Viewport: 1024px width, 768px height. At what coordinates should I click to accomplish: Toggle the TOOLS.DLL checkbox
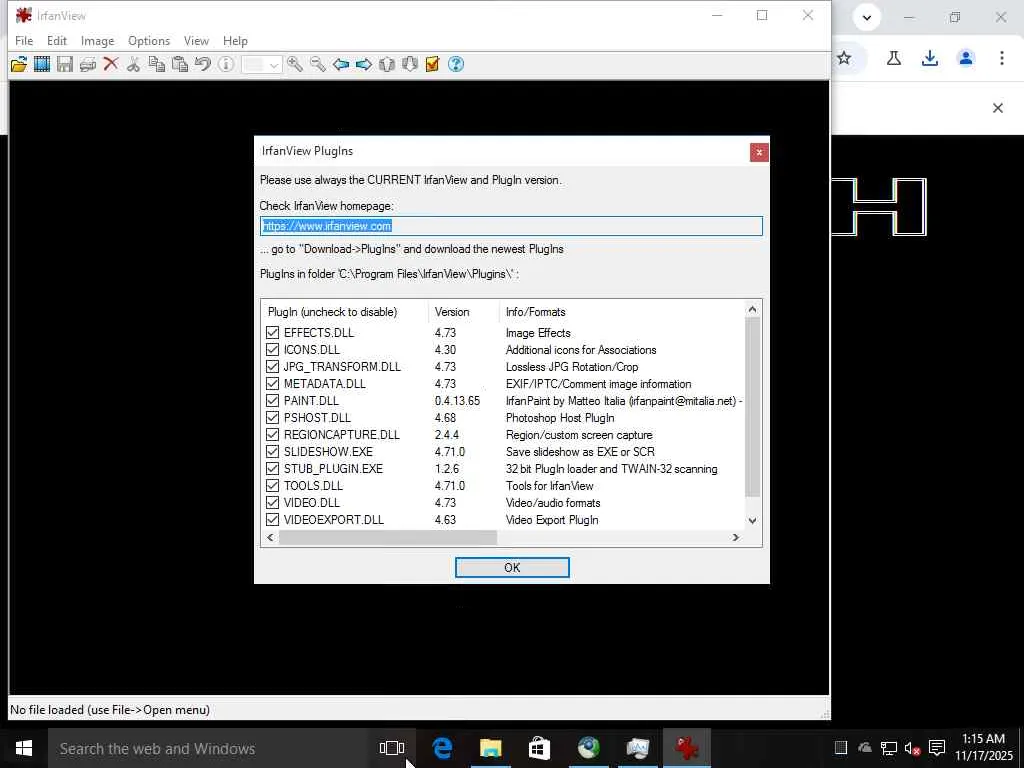[x=272, y=485]
